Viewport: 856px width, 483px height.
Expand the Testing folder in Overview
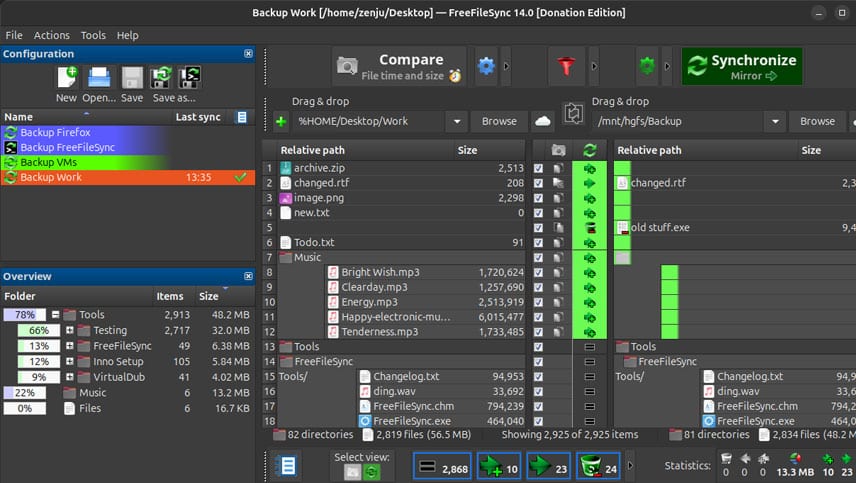coord(69,330)
